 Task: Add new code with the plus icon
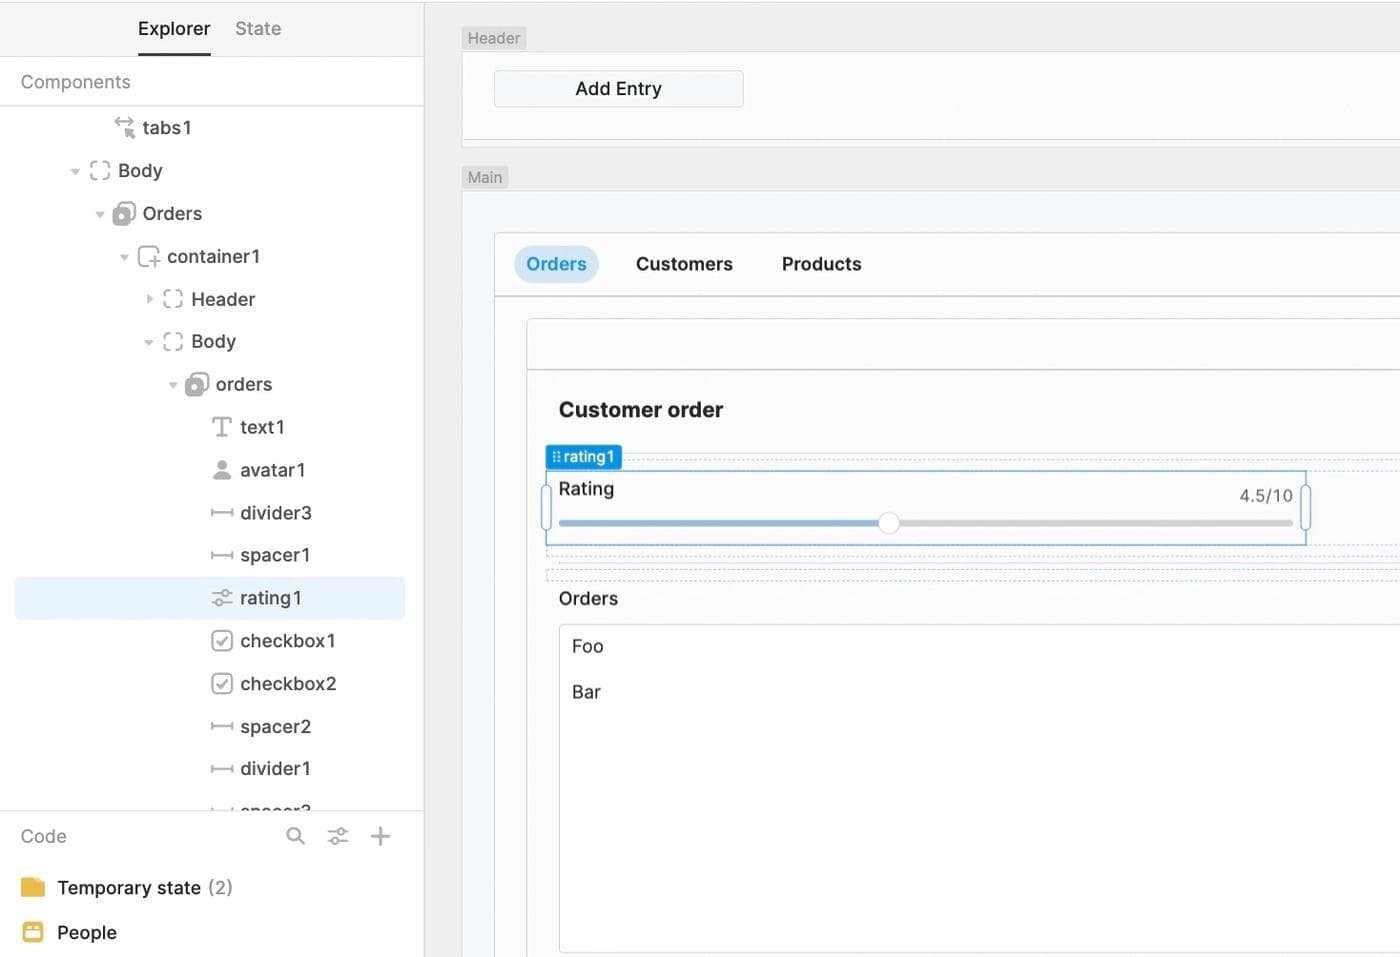click(380, 836)
